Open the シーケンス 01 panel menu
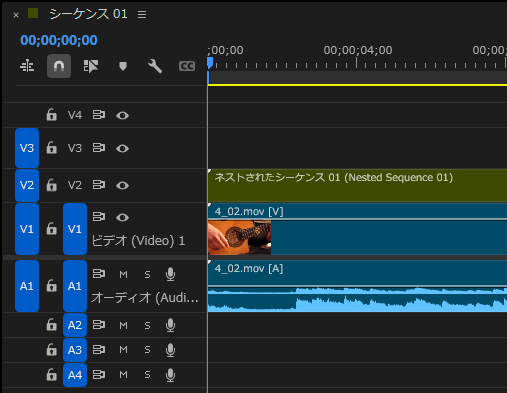This screenshot has height=393, width=507. point(142,14)
